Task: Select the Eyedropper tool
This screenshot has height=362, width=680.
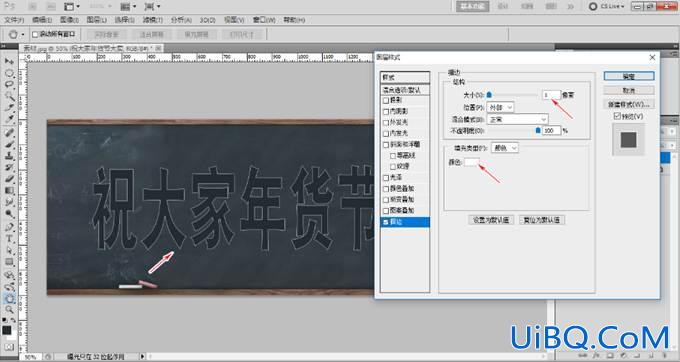Action: 9,119
